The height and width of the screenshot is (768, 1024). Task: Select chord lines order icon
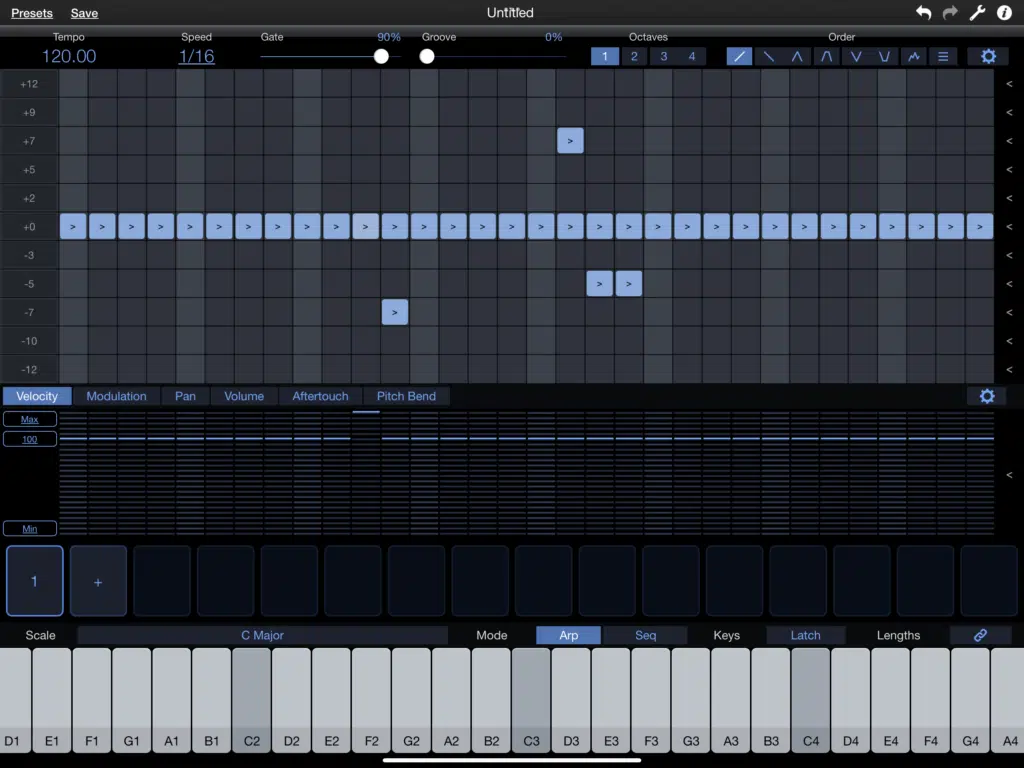coord(943,56)
